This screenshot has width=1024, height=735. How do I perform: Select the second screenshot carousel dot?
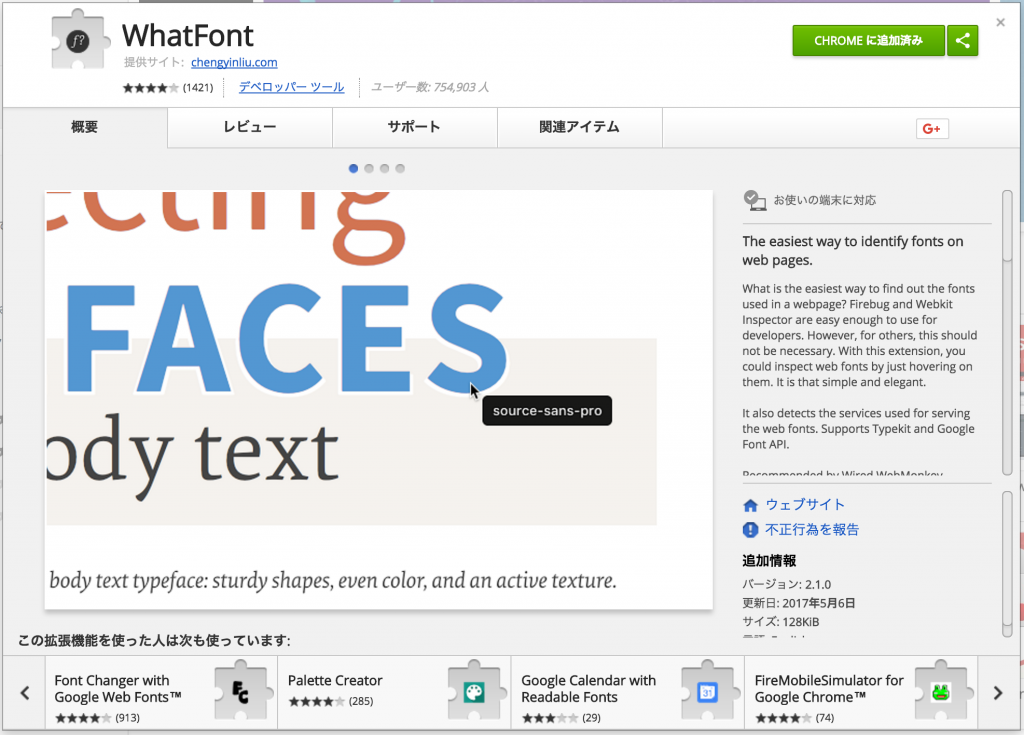point(369,169)
